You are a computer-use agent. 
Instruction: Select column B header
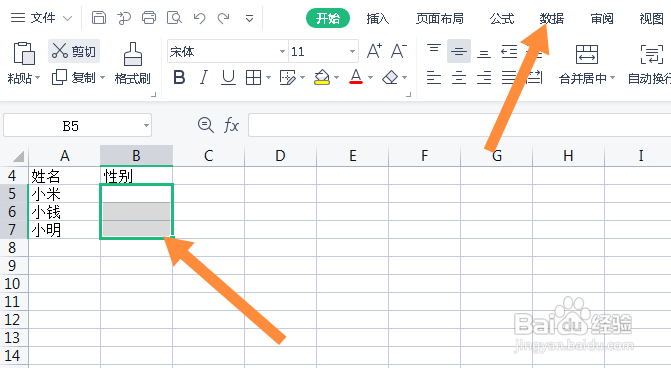pos(137,156)
